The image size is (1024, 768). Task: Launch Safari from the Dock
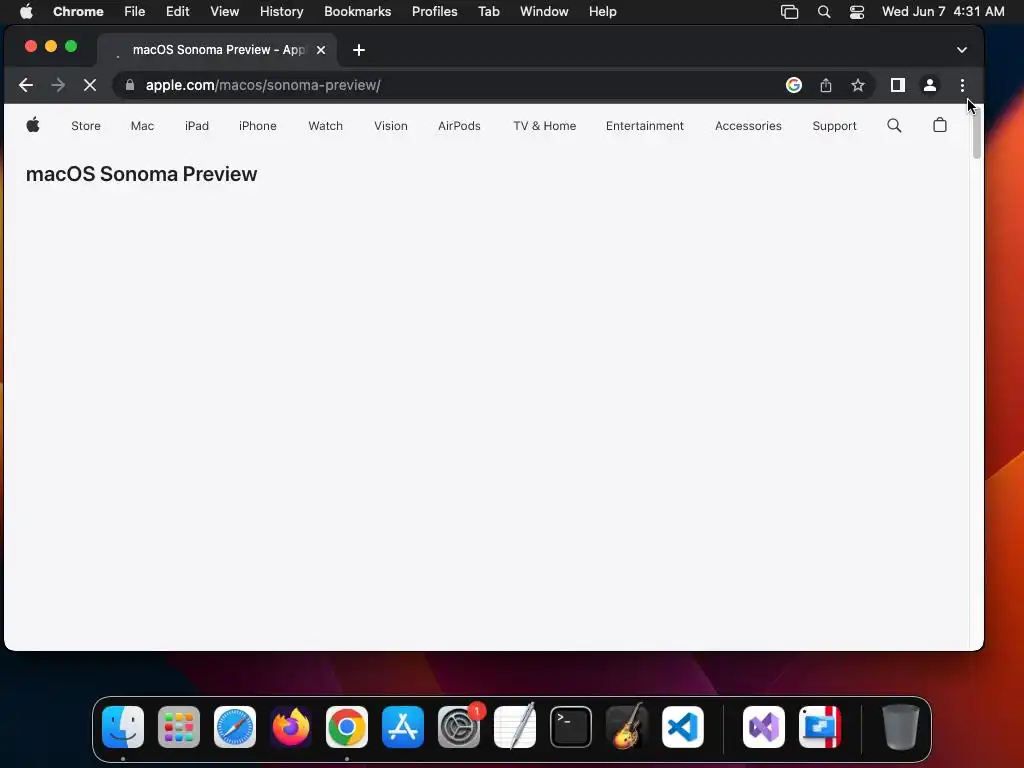click(x=235, y=727)
